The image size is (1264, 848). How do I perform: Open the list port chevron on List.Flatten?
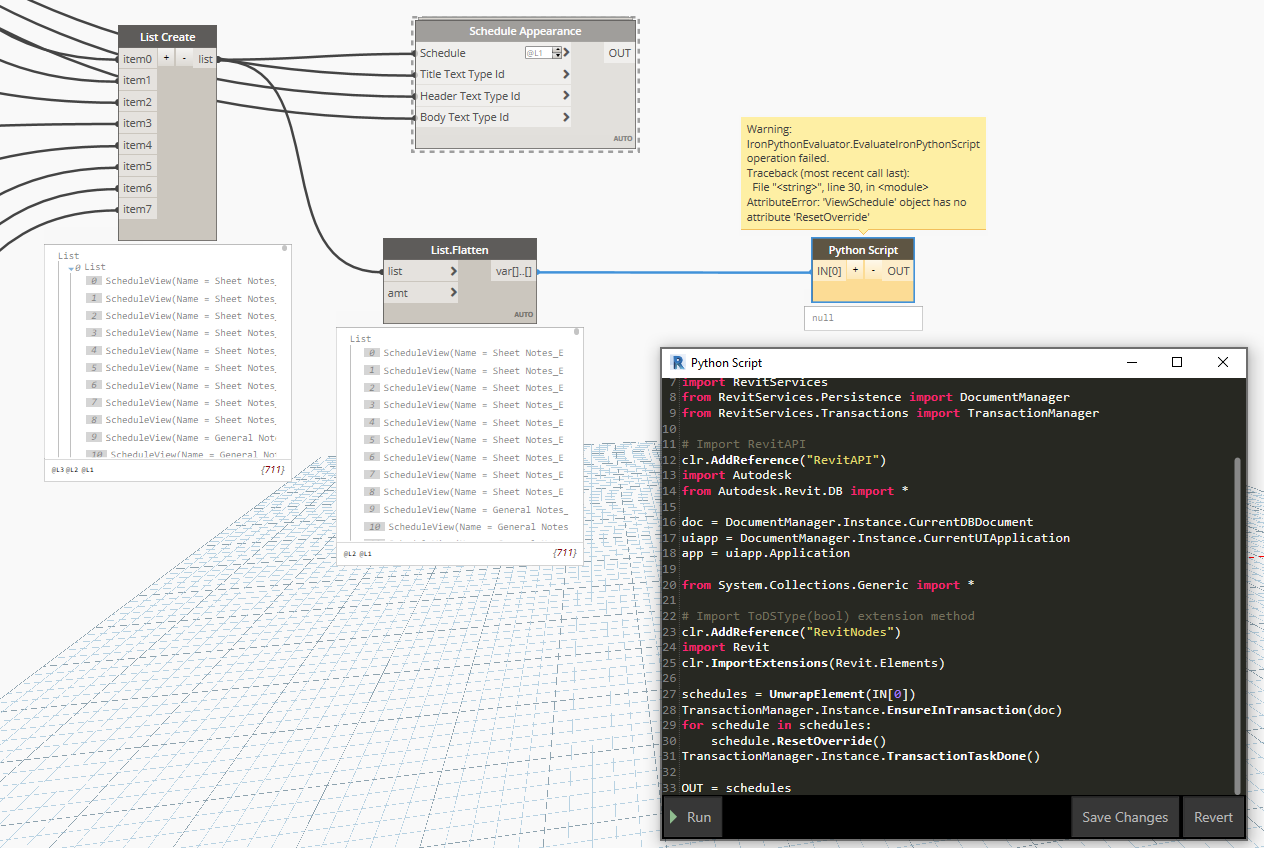click(x=454, y=271)
